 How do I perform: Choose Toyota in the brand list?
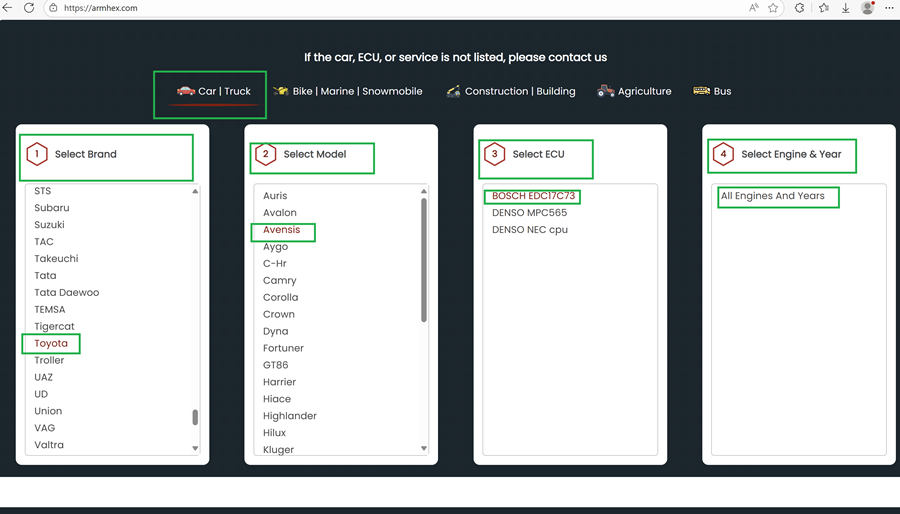tap(51, 343)
